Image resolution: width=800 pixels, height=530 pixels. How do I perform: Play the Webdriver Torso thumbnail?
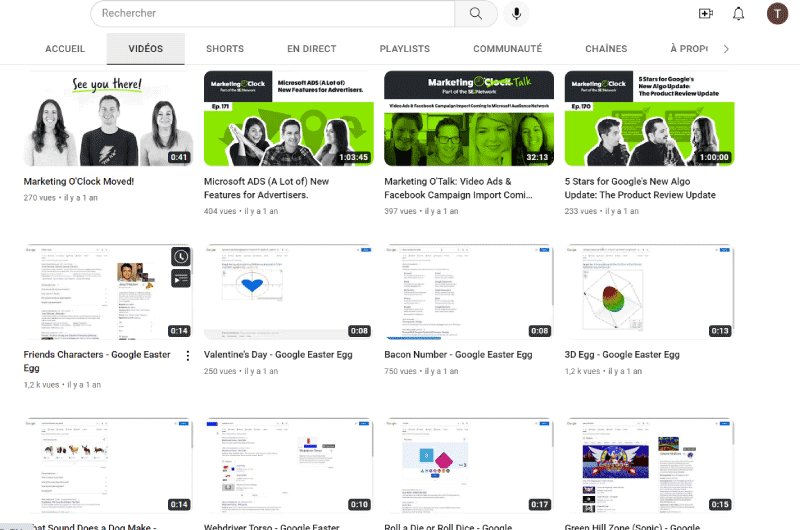coord(289,465)
